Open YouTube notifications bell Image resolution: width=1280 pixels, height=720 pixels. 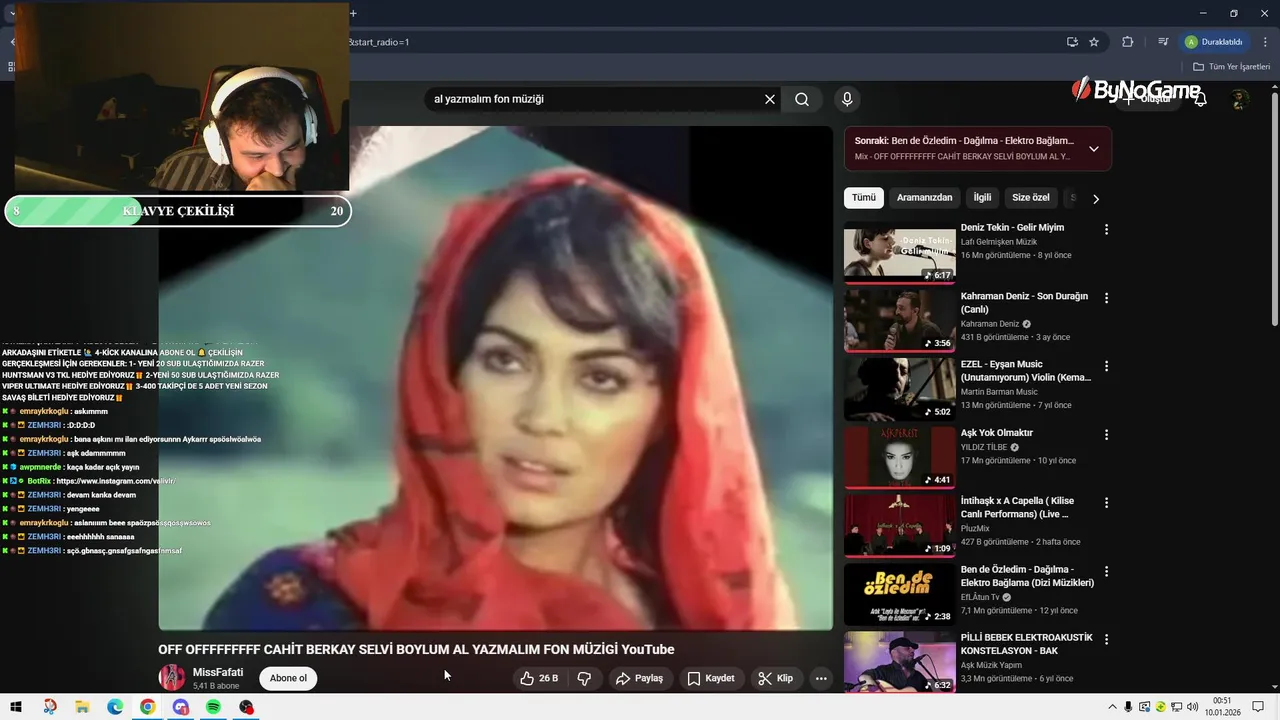click(x=1200, y=99)
